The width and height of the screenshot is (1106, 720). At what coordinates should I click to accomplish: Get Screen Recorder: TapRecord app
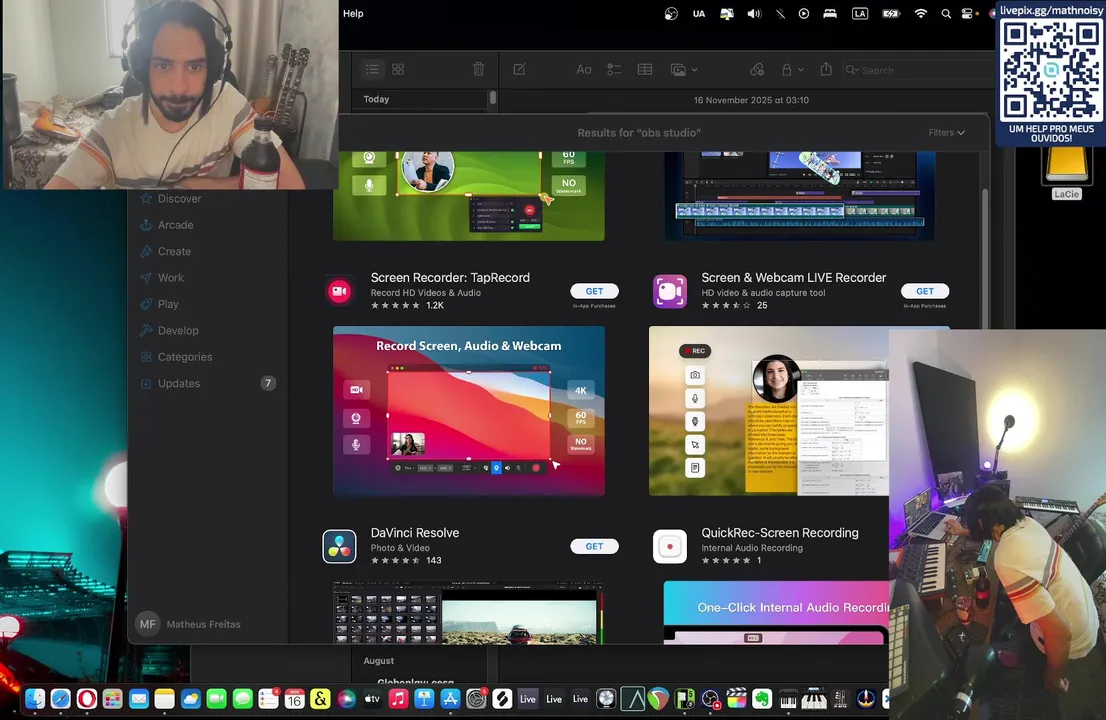594,291
